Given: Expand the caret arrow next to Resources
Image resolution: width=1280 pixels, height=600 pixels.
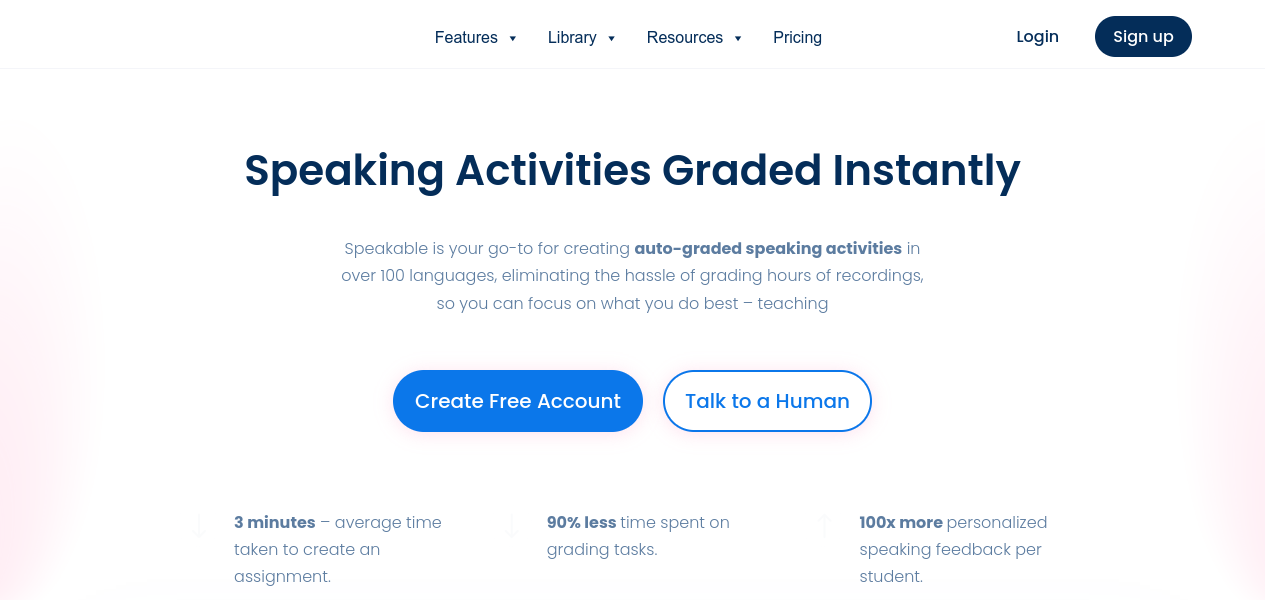Looking at the screenshot, I should pos(738,38).
